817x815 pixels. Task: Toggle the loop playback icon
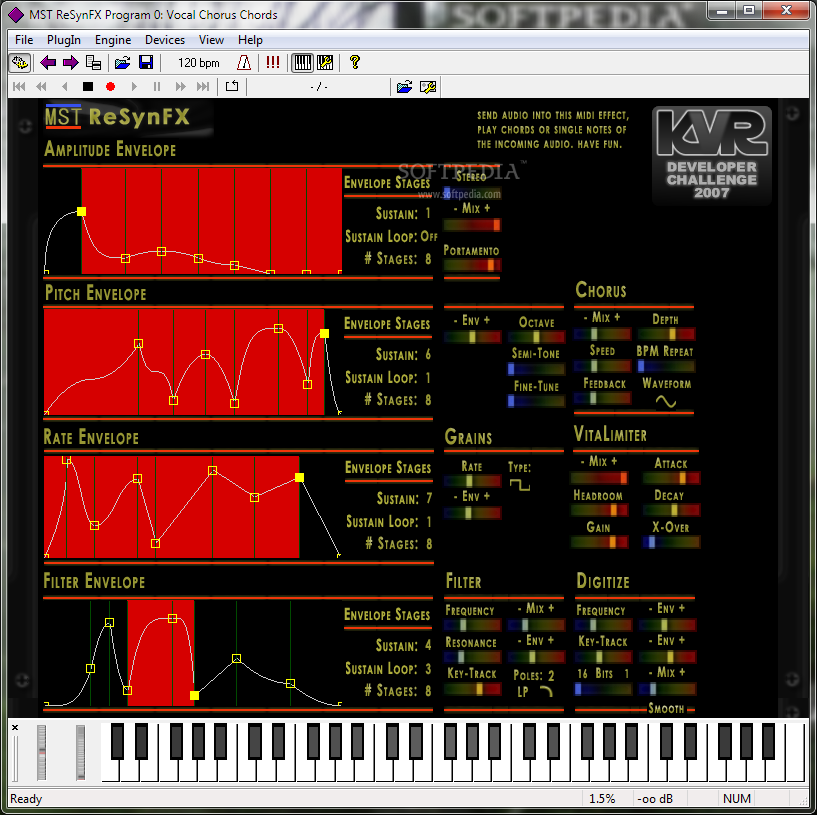click(232, 87)
